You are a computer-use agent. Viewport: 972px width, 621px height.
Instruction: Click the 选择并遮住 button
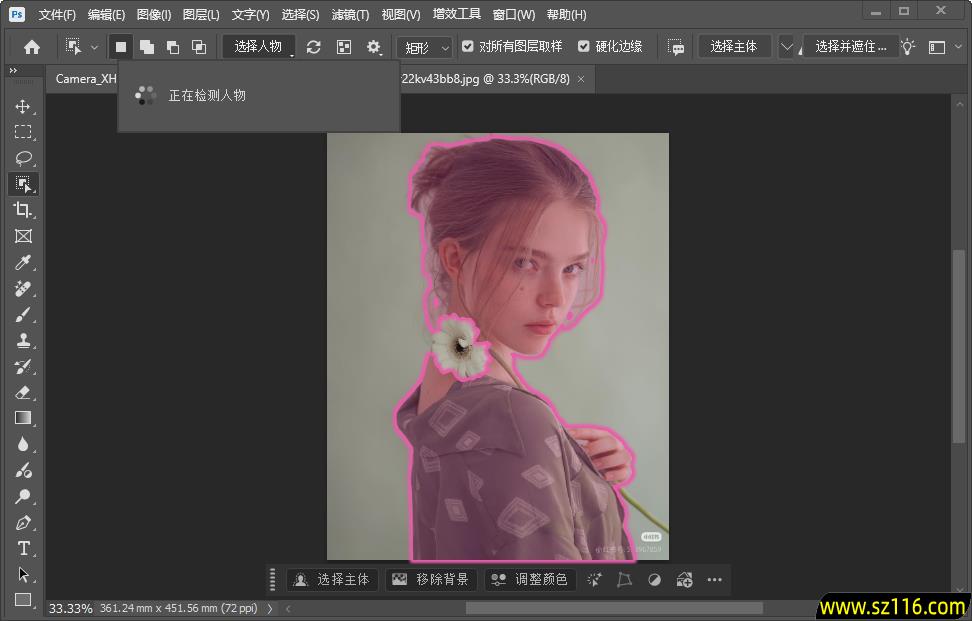[x=850, y=47]
